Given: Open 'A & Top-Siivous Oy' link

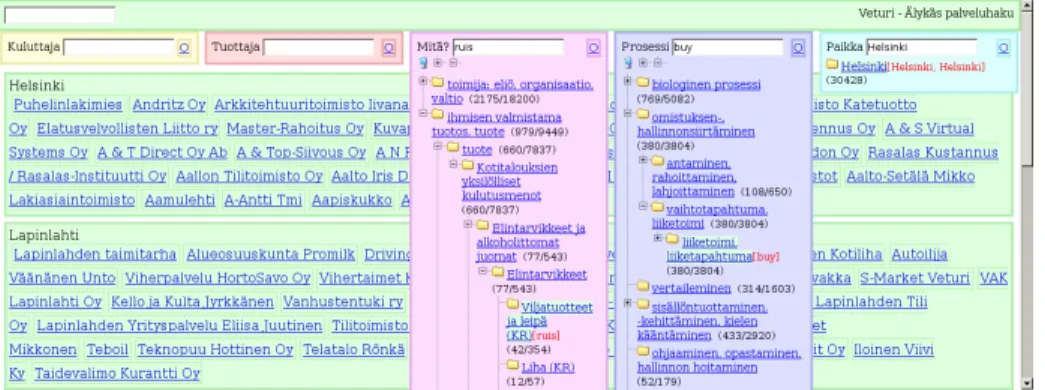Looking at the screenshot, I should tap(301, 152).
